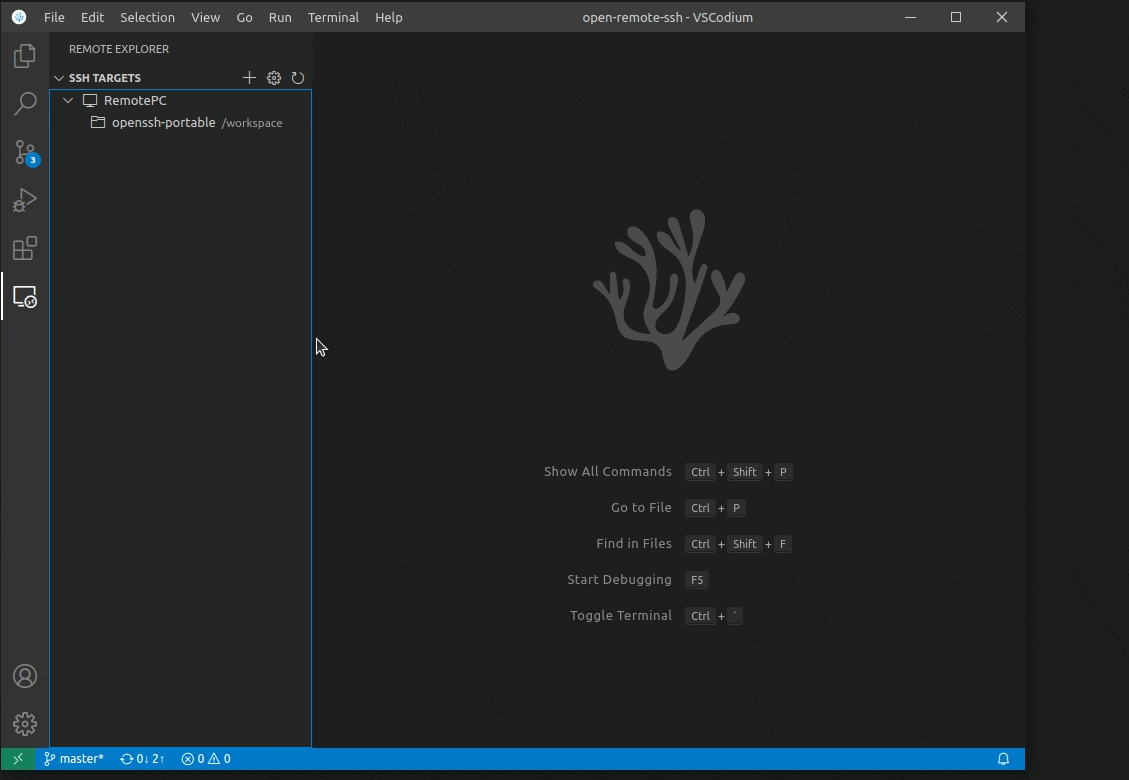The image size is (1129, 780).
Task: View errors and warnings in status bar
Action: pos(205,759)
